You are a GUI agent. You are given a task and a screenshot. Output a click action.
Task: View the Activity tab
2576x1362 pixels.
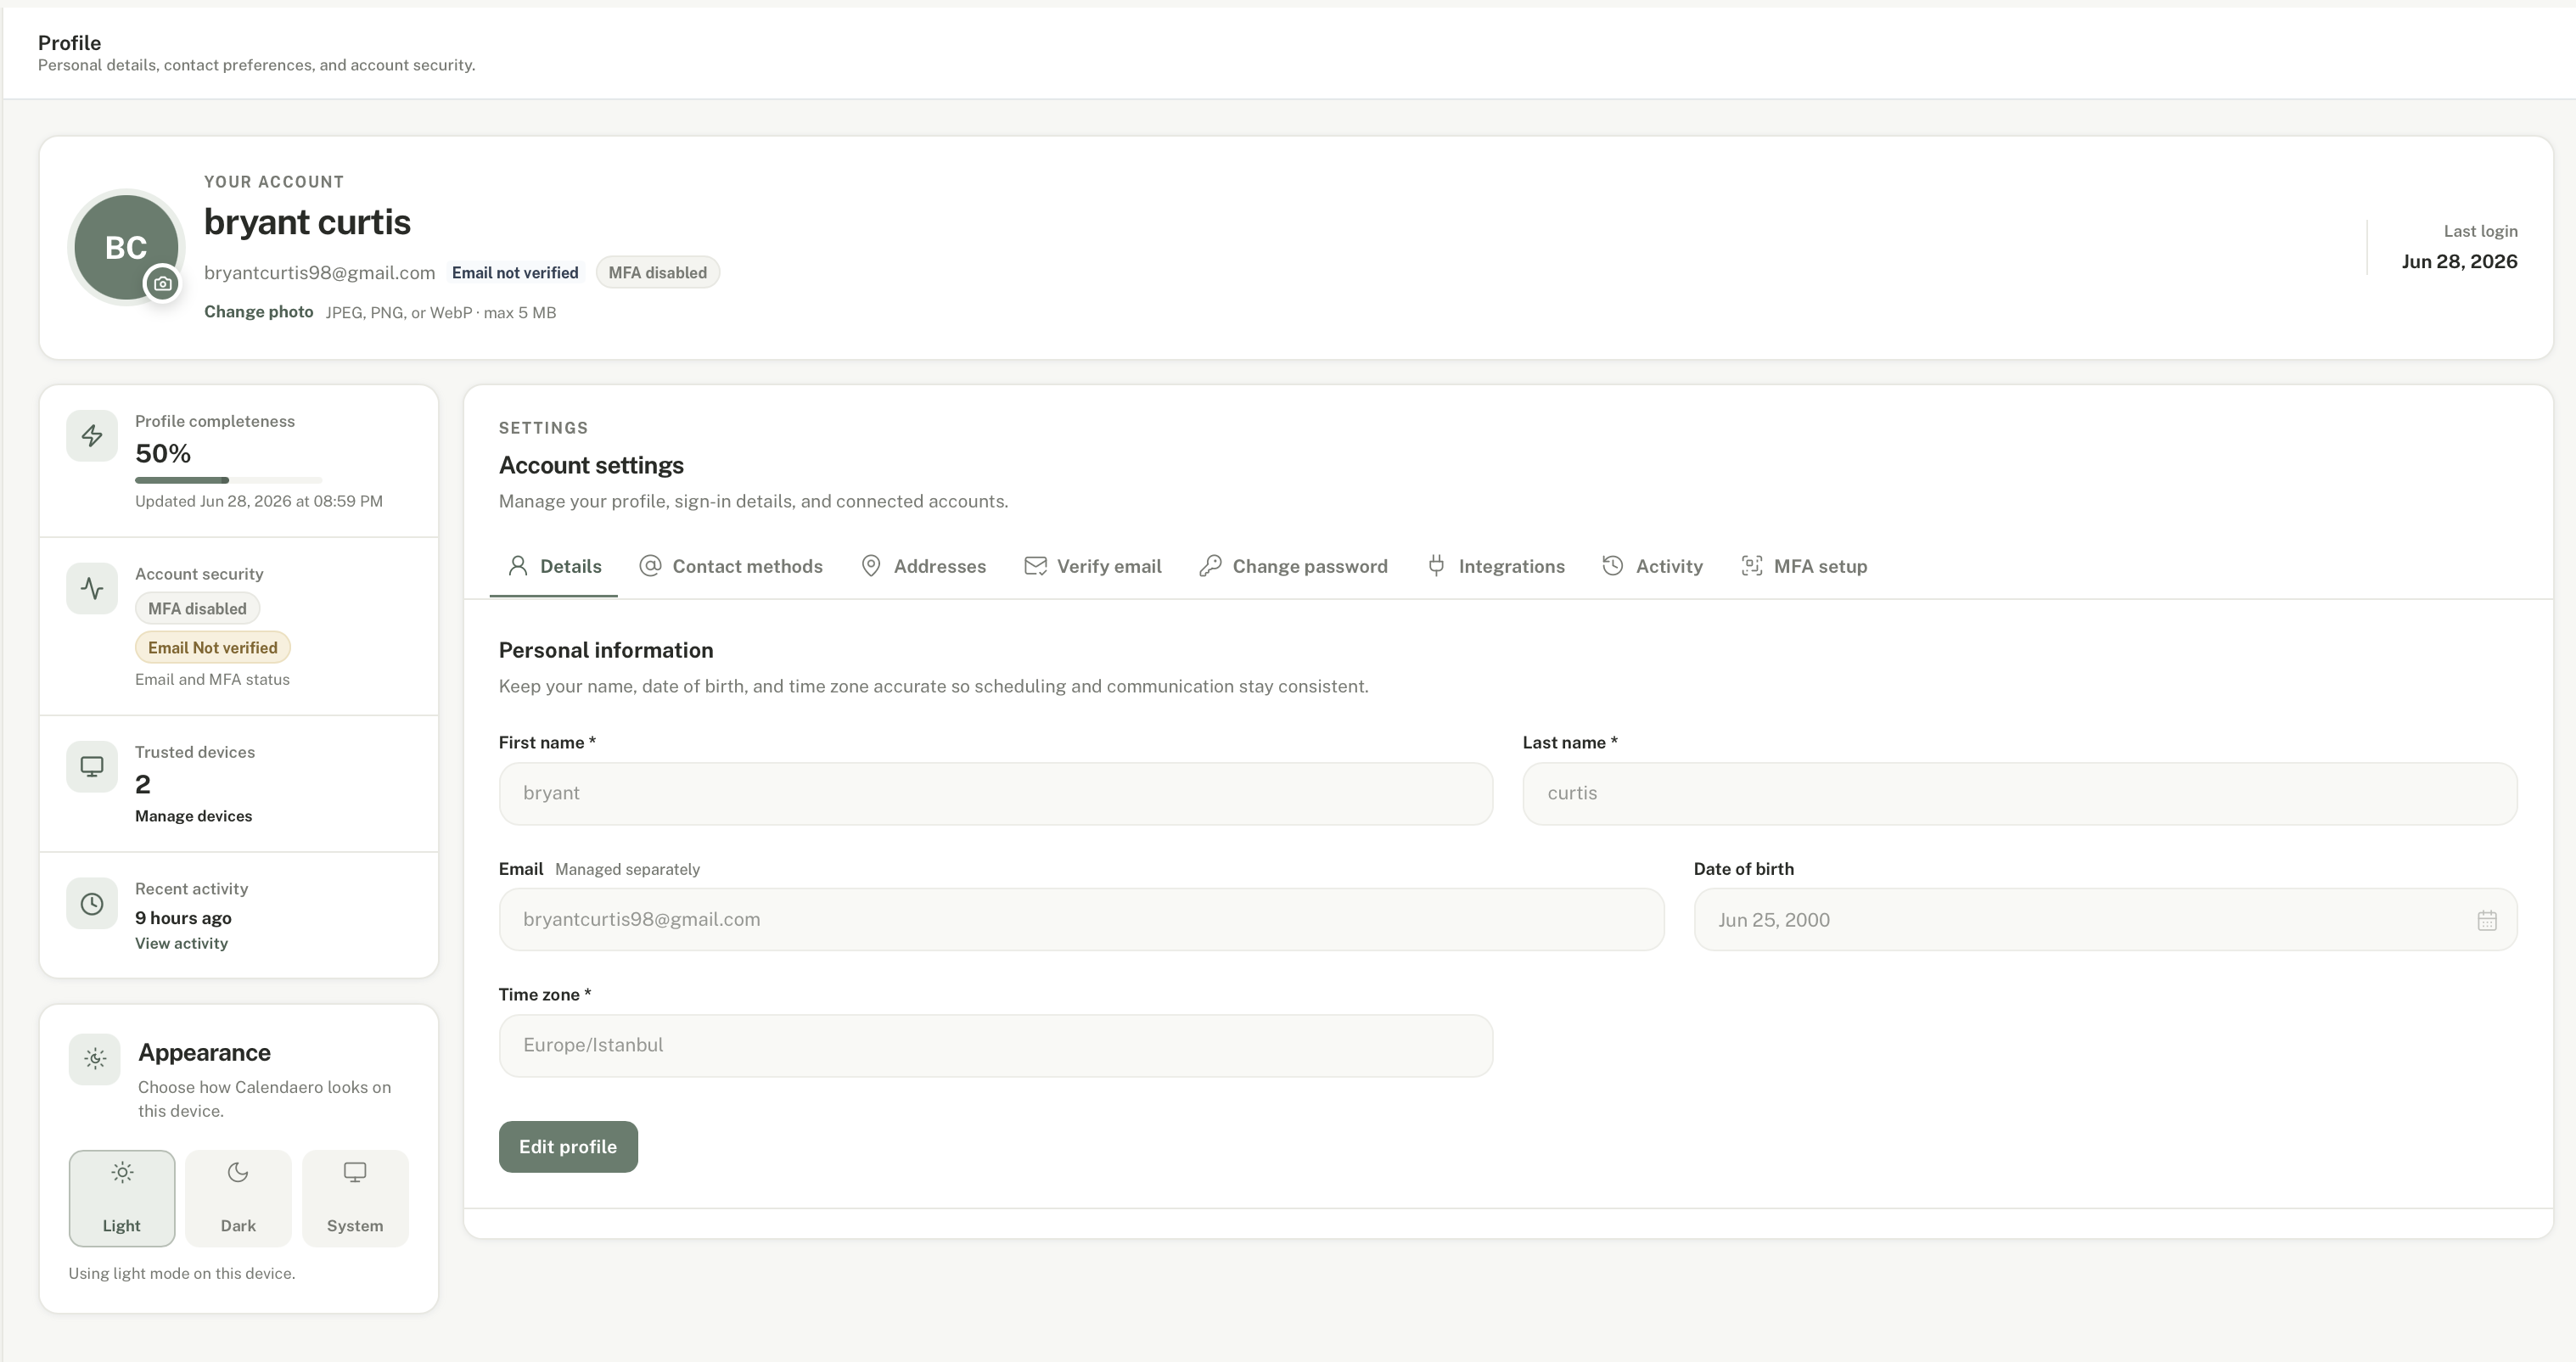point(1653,567)
